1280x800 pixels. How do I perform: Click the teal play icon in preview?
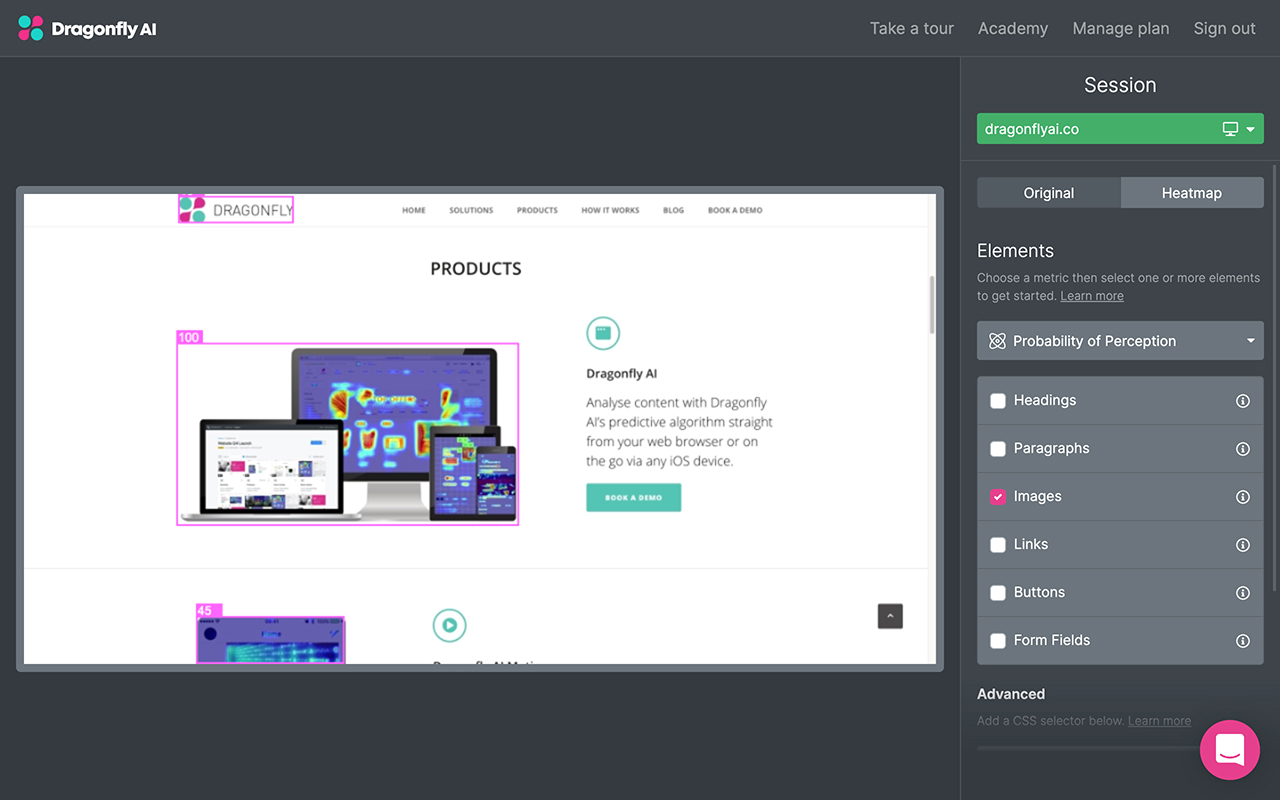pos(450,625)
